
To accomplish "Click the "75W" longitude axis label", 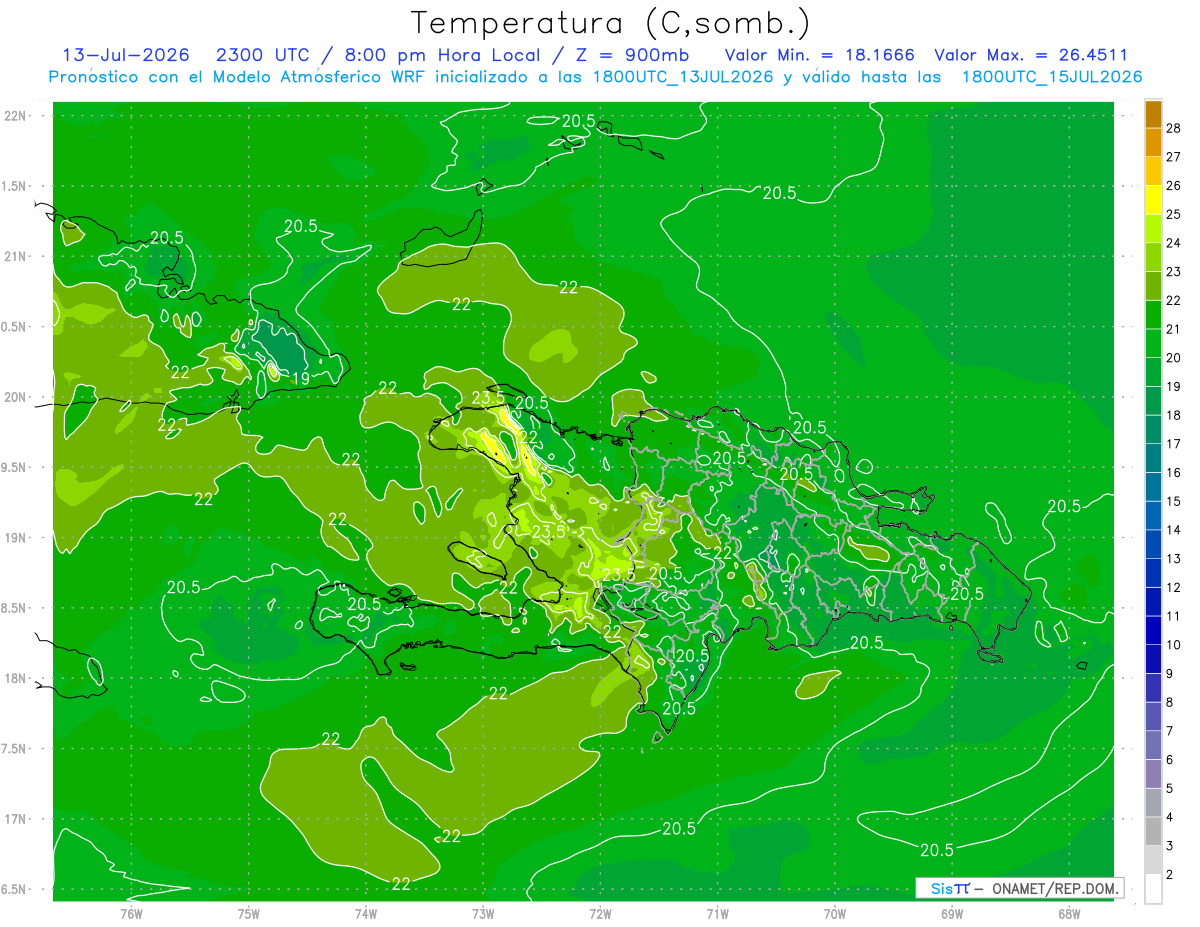I will 248,913.
